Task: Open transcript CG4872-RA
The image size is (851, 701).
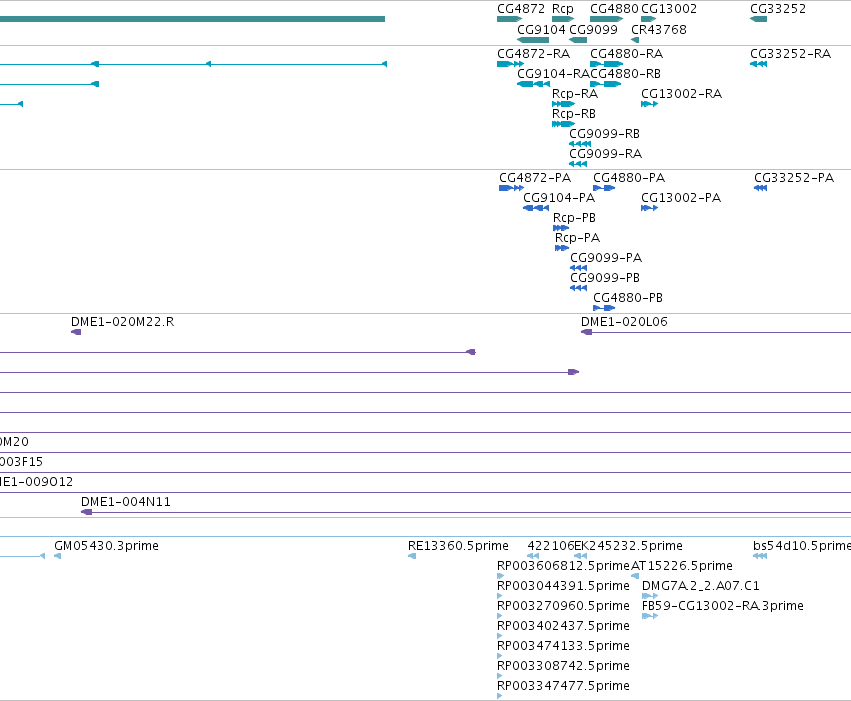Action: 534,54
